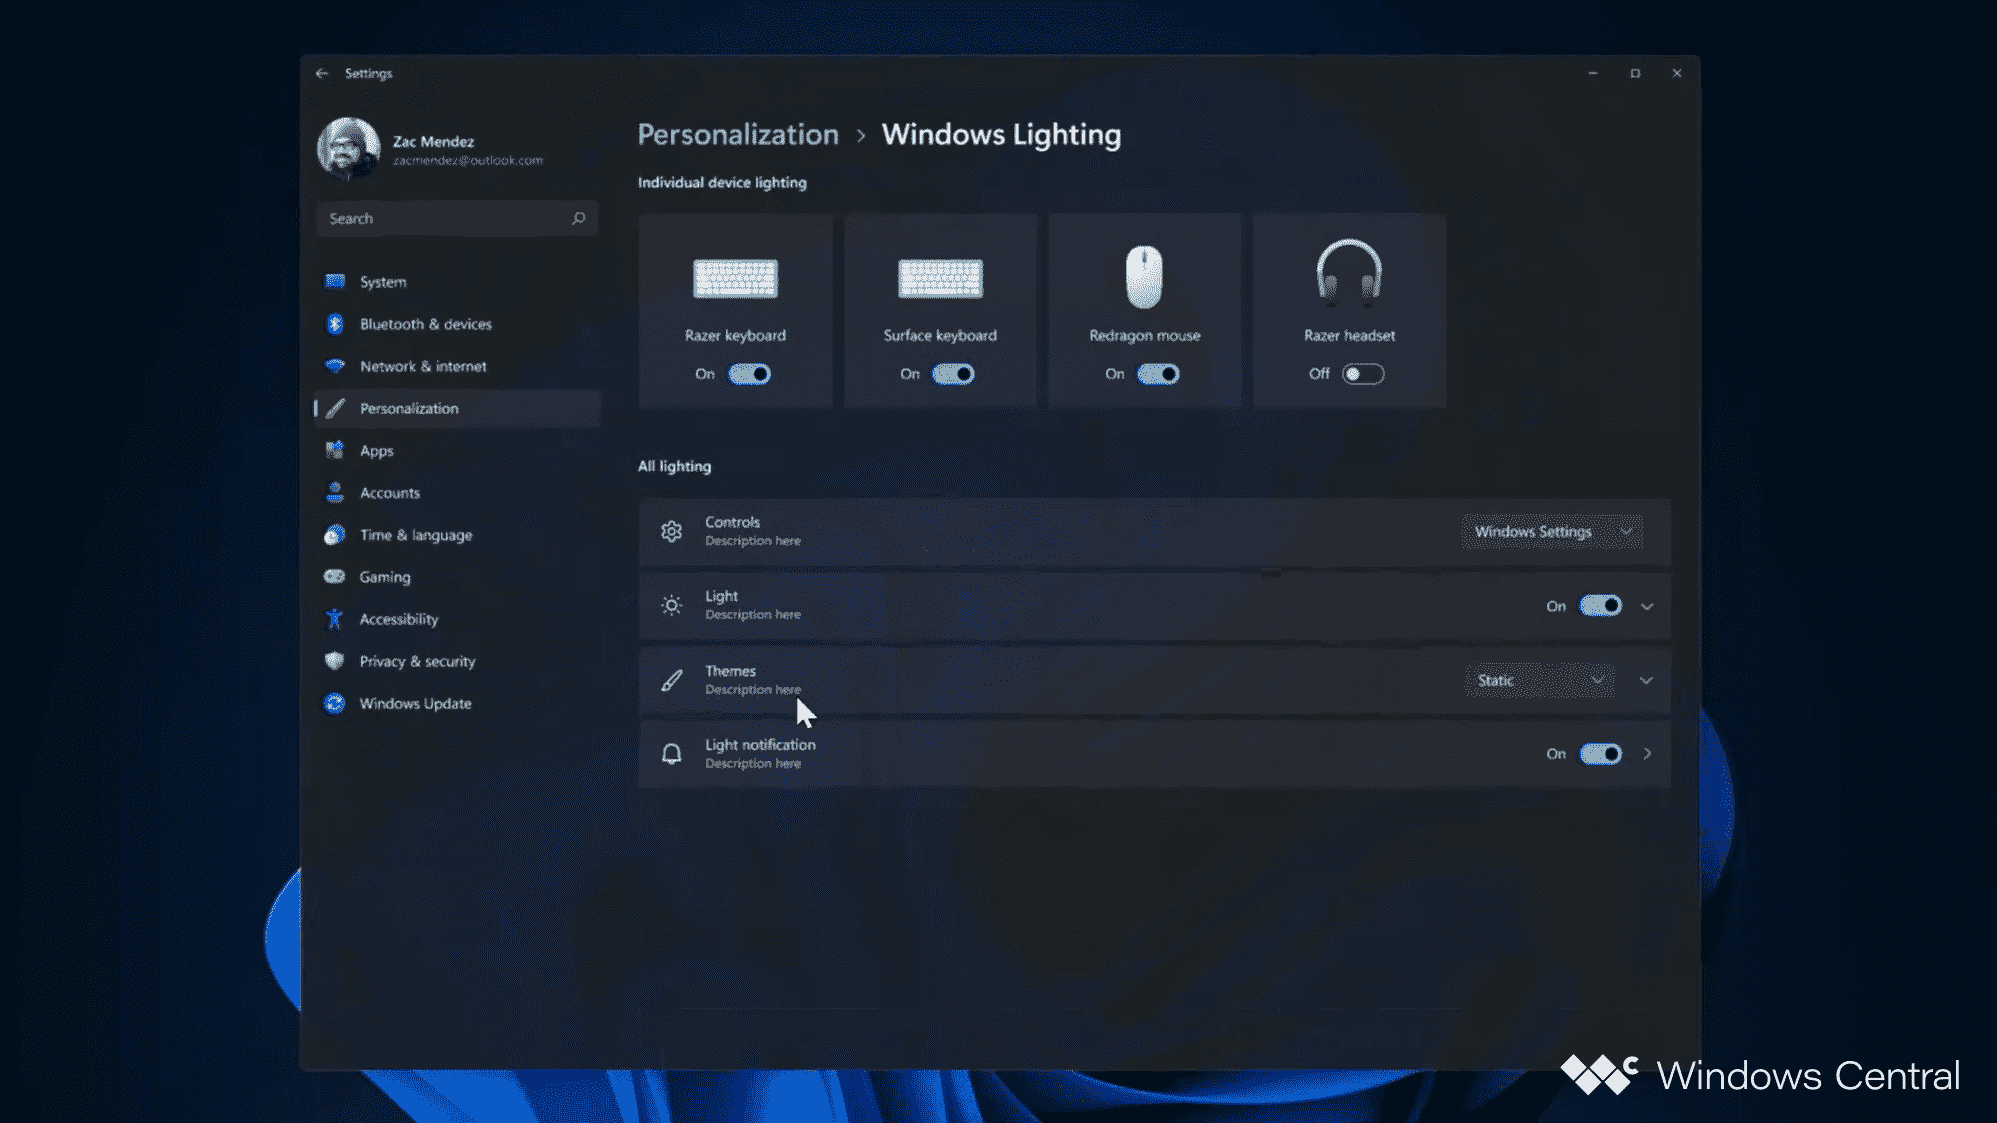Open the Windows Settings controls dropdown
1997x1123 pixels.
coord(1551,531)
